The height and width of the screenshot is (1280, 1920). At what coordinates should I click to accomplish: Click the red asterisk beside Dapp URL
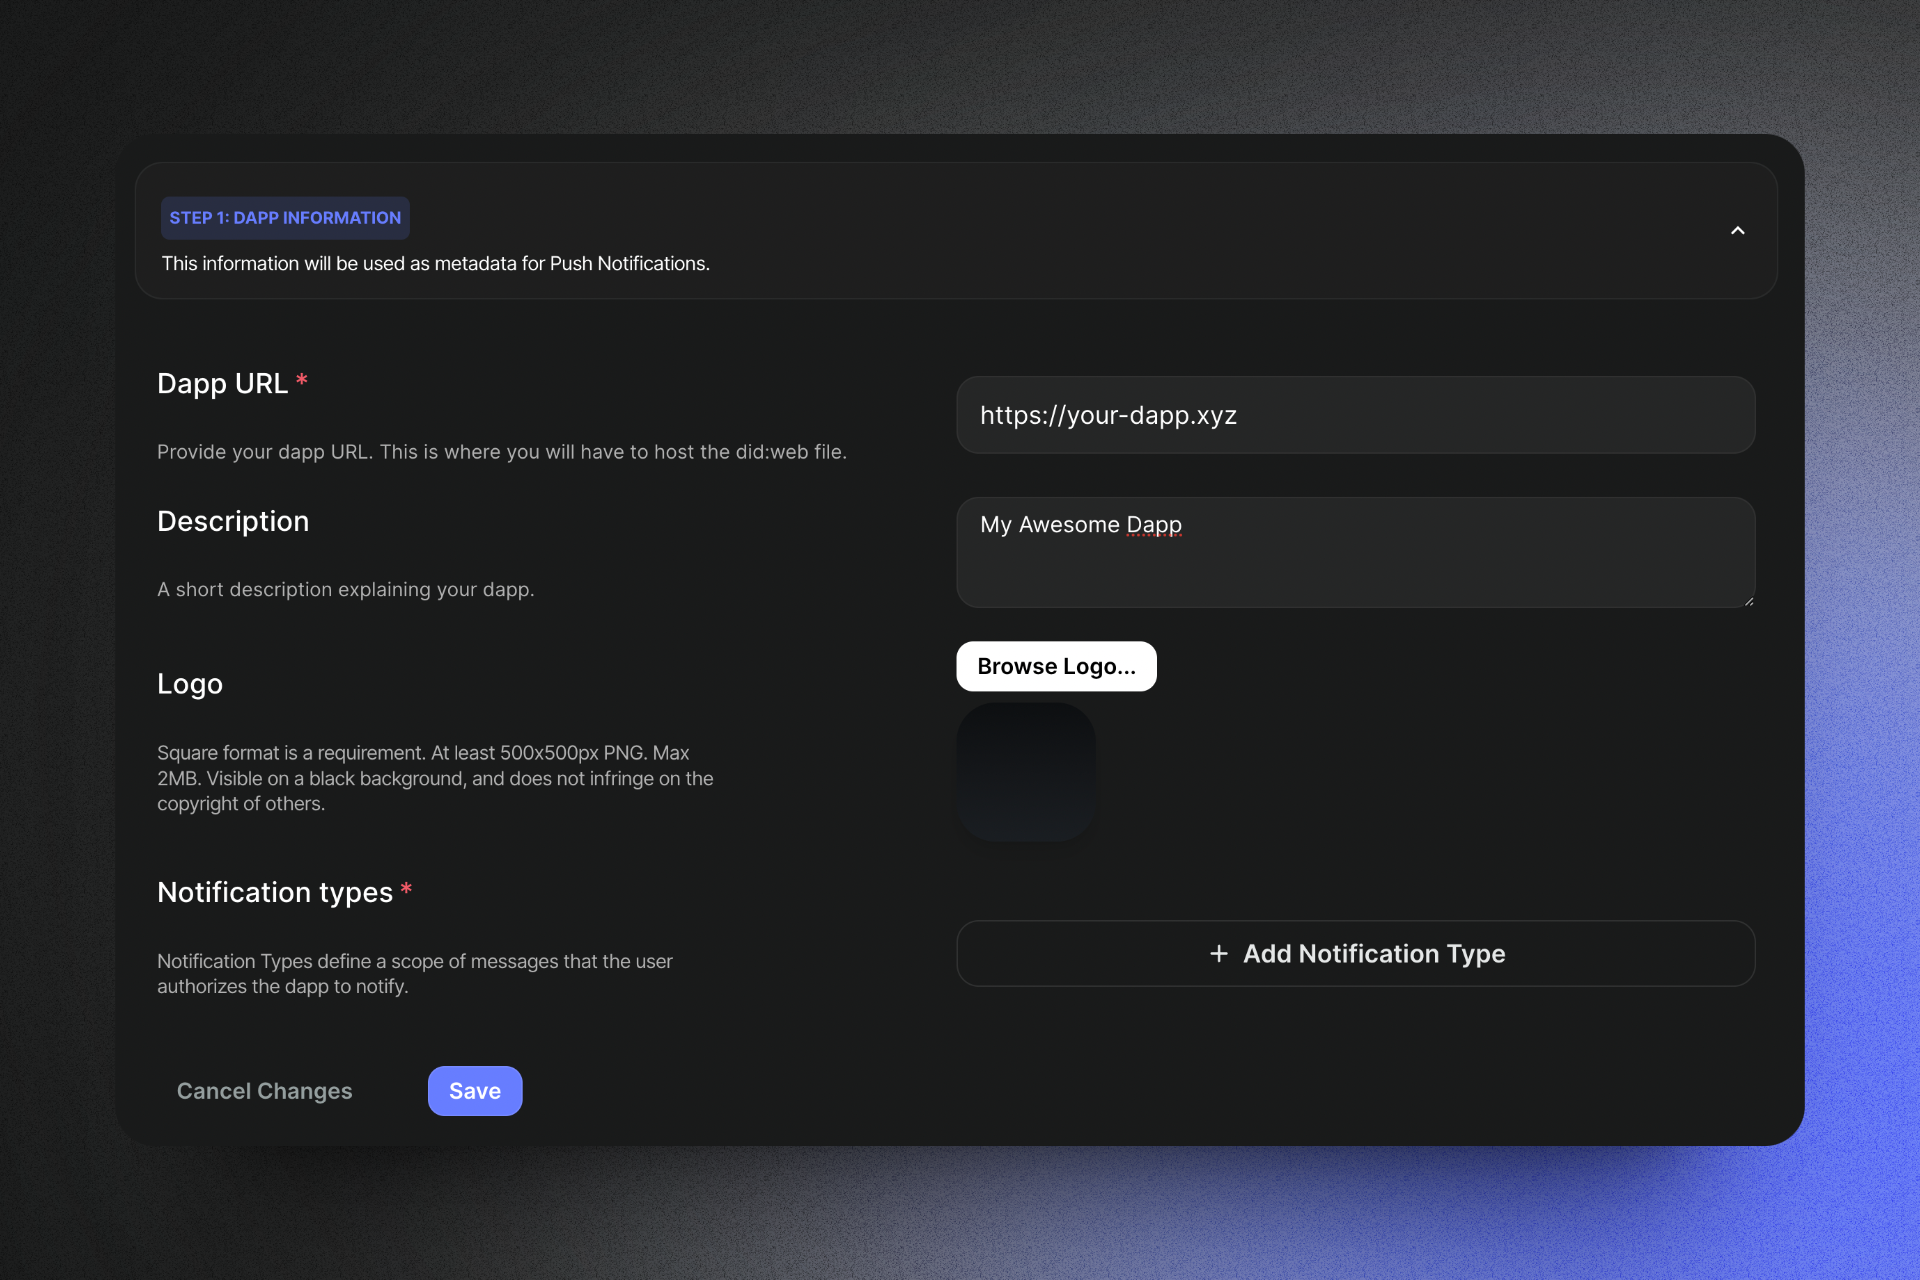click(301, 380)
